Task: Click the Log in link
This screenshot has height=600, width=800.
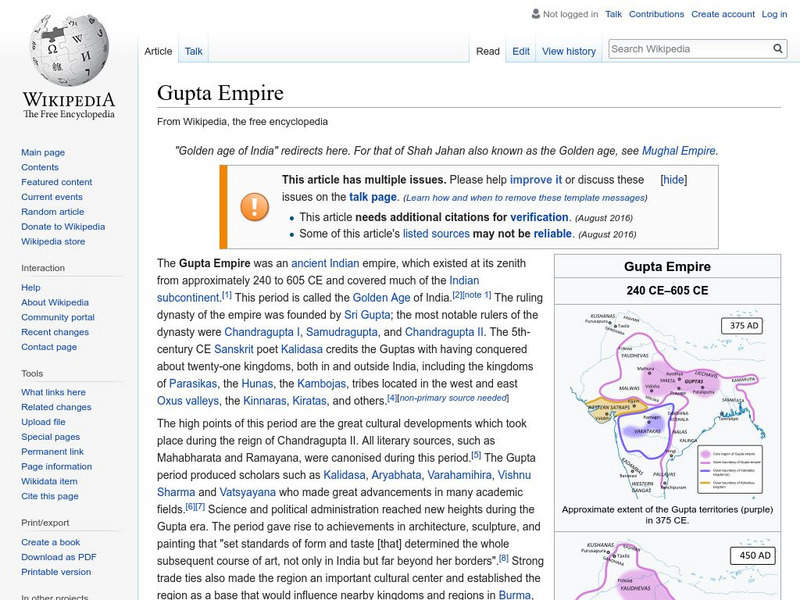Action: tap(774, 14)
